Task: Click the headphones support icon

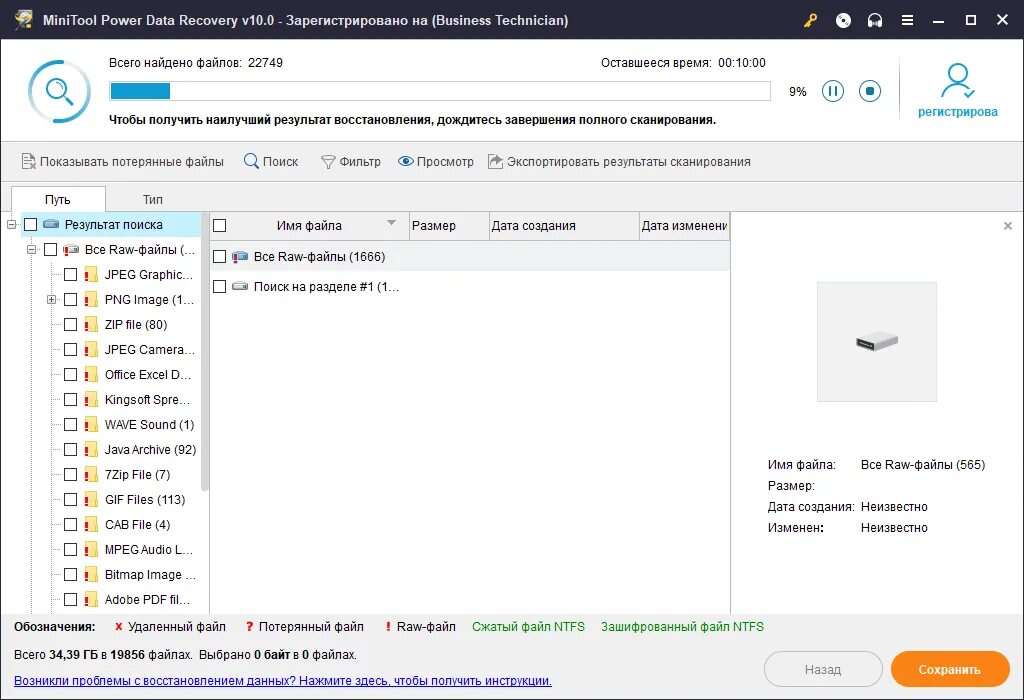Action: (x=875, y=20)
